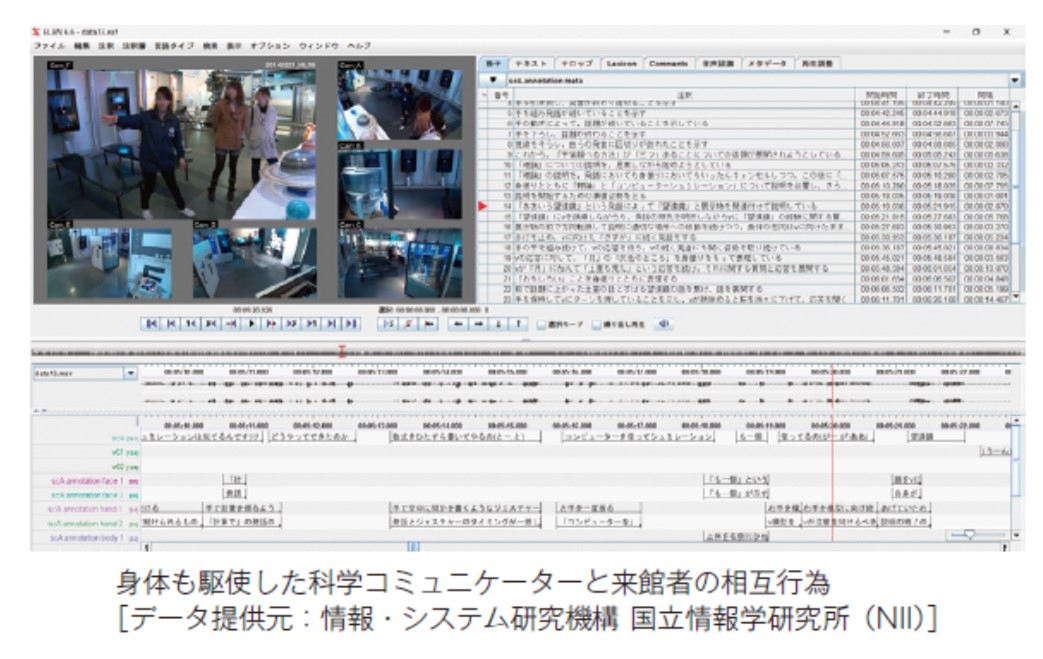Switch to the Comments tab
Viewport: 1043px width, 659px height.
click(667, 63)
